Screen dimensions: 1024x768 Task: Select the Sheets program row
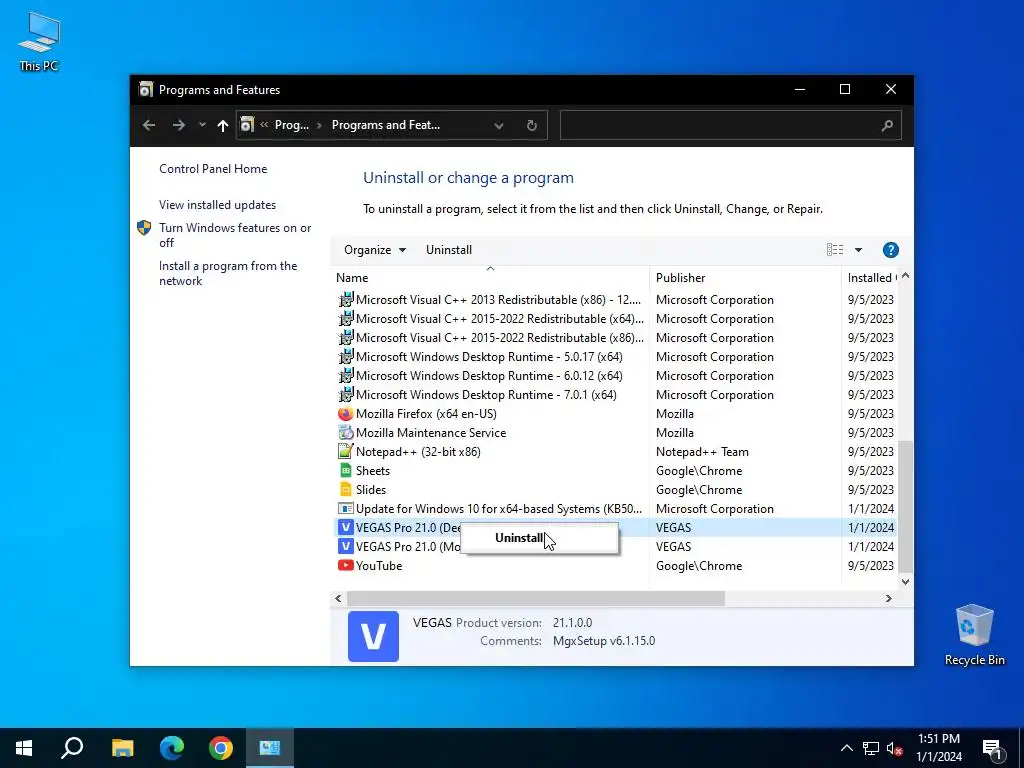(615, 470)
